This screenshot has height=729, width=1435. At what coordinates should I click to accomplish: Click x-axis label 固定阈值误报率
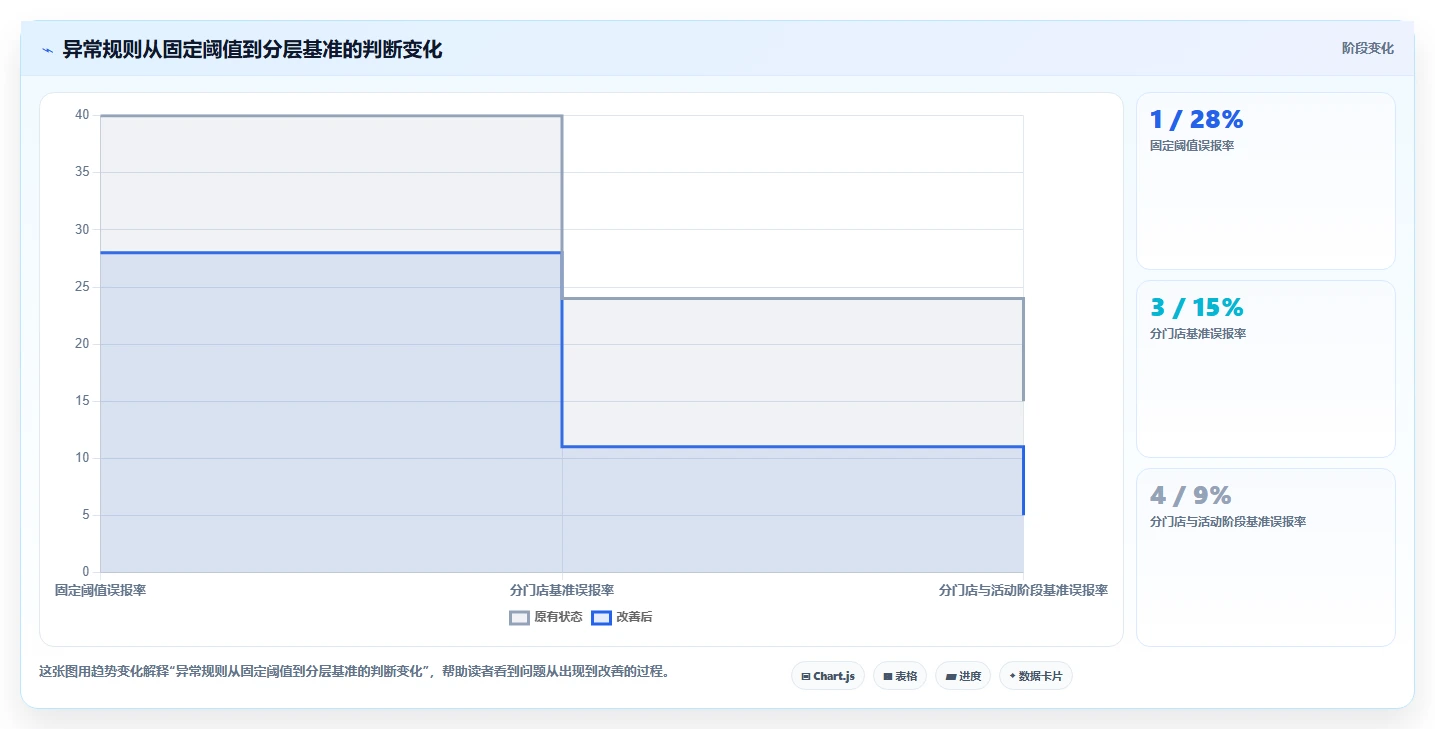point(100,590)
